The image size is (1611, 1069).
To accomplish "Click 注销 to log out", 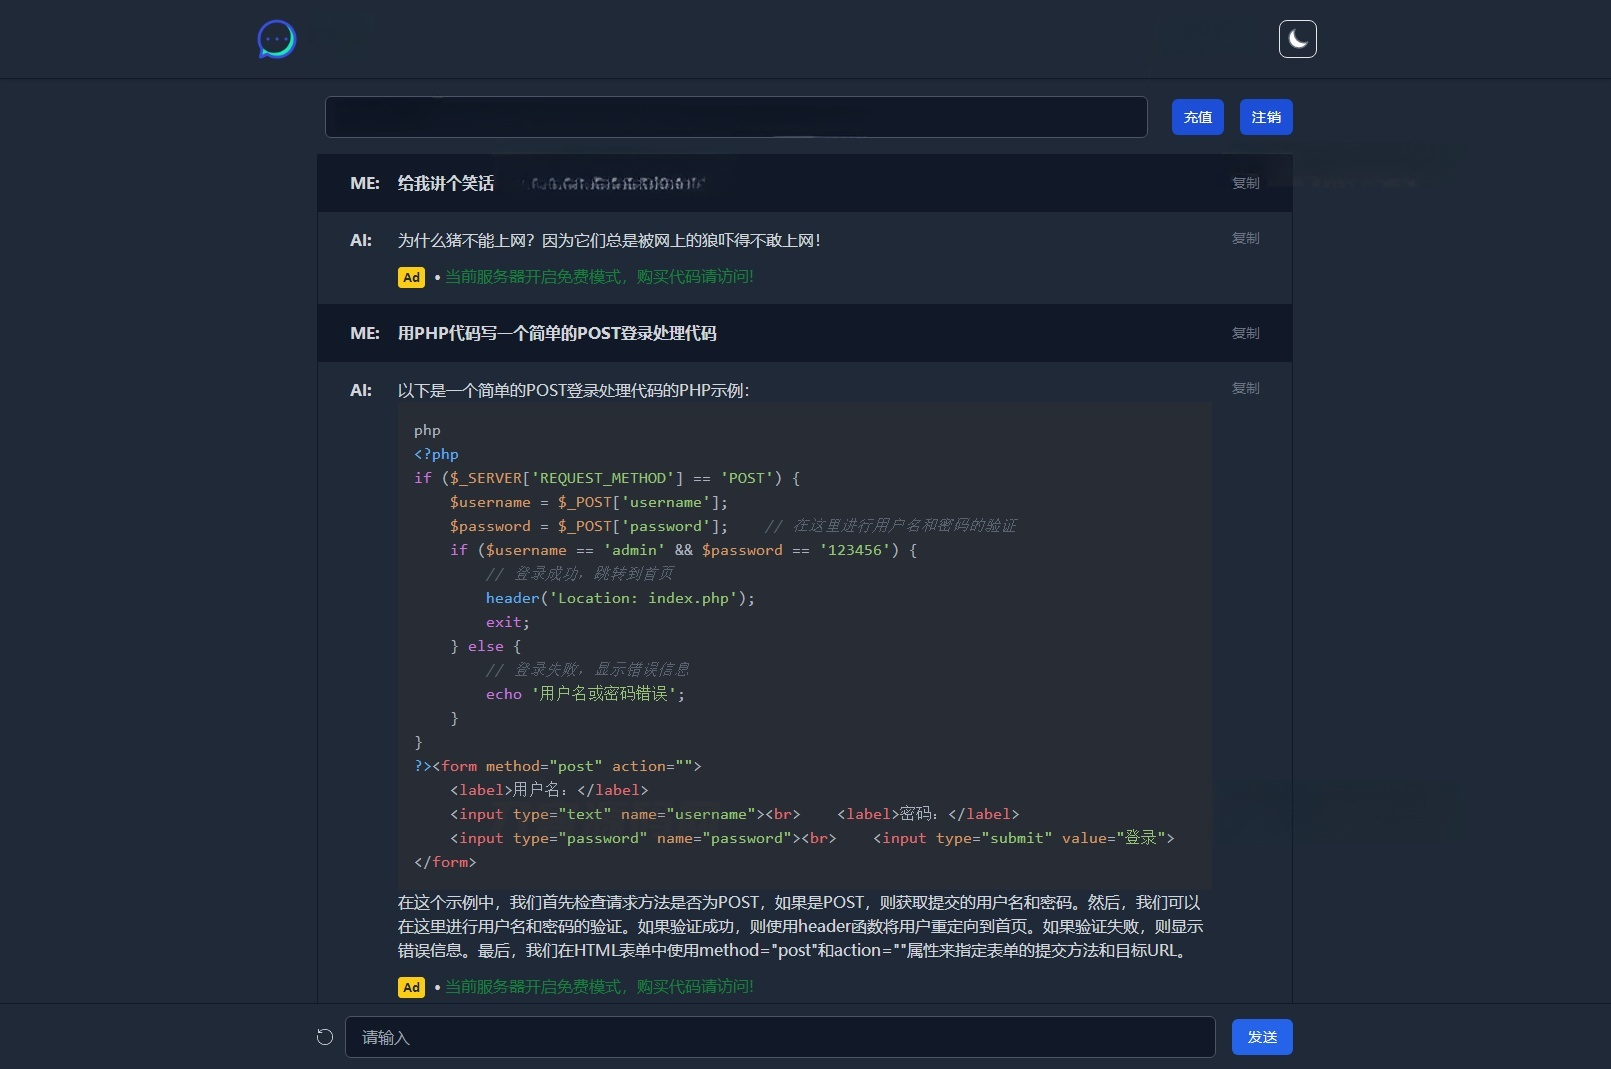I will coord(1265,117).
